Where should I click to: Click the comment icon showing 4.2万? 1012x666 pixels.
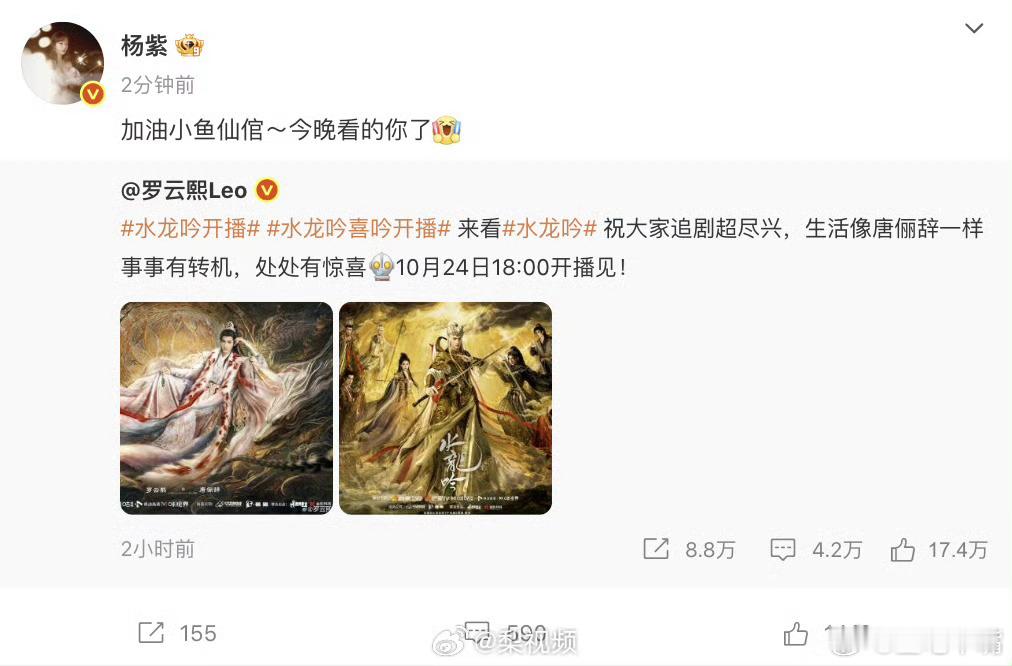pyautogui.click(x=783, y=549)
